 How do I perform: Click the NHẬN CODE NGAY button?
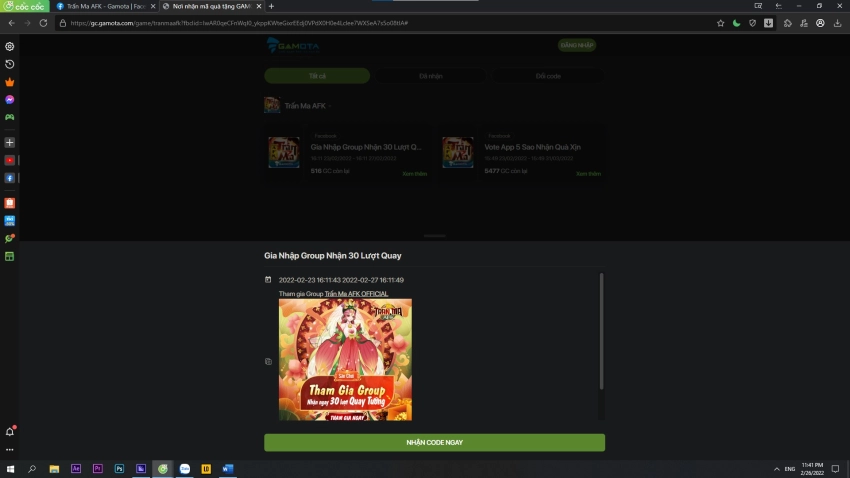(434, 442)
